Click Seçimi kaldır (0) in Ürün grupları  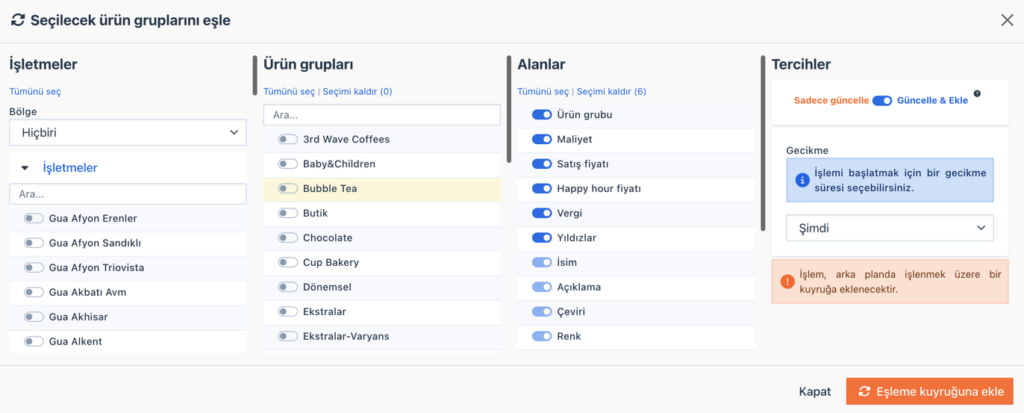pyautogui.click(x=357, y=92)
